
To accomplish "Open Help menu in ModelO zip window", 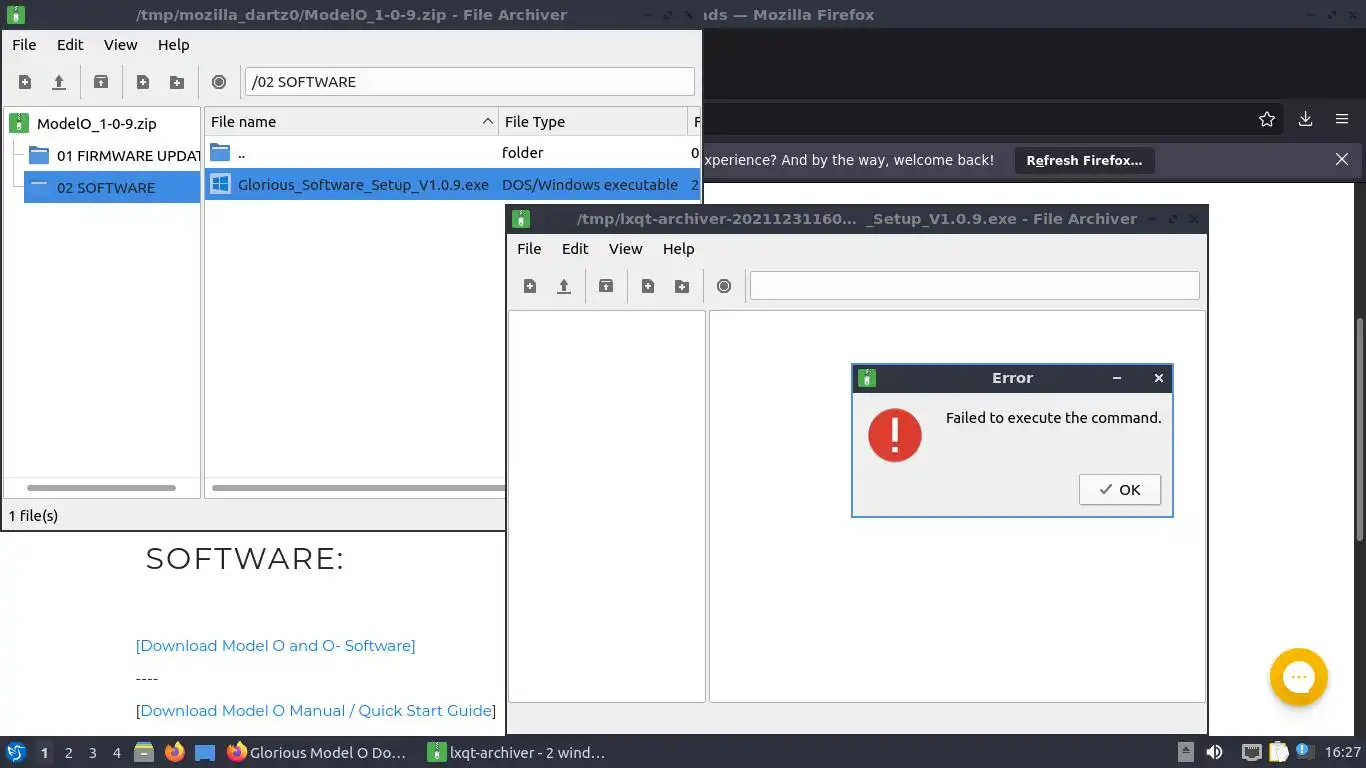I will pos(173,45).
